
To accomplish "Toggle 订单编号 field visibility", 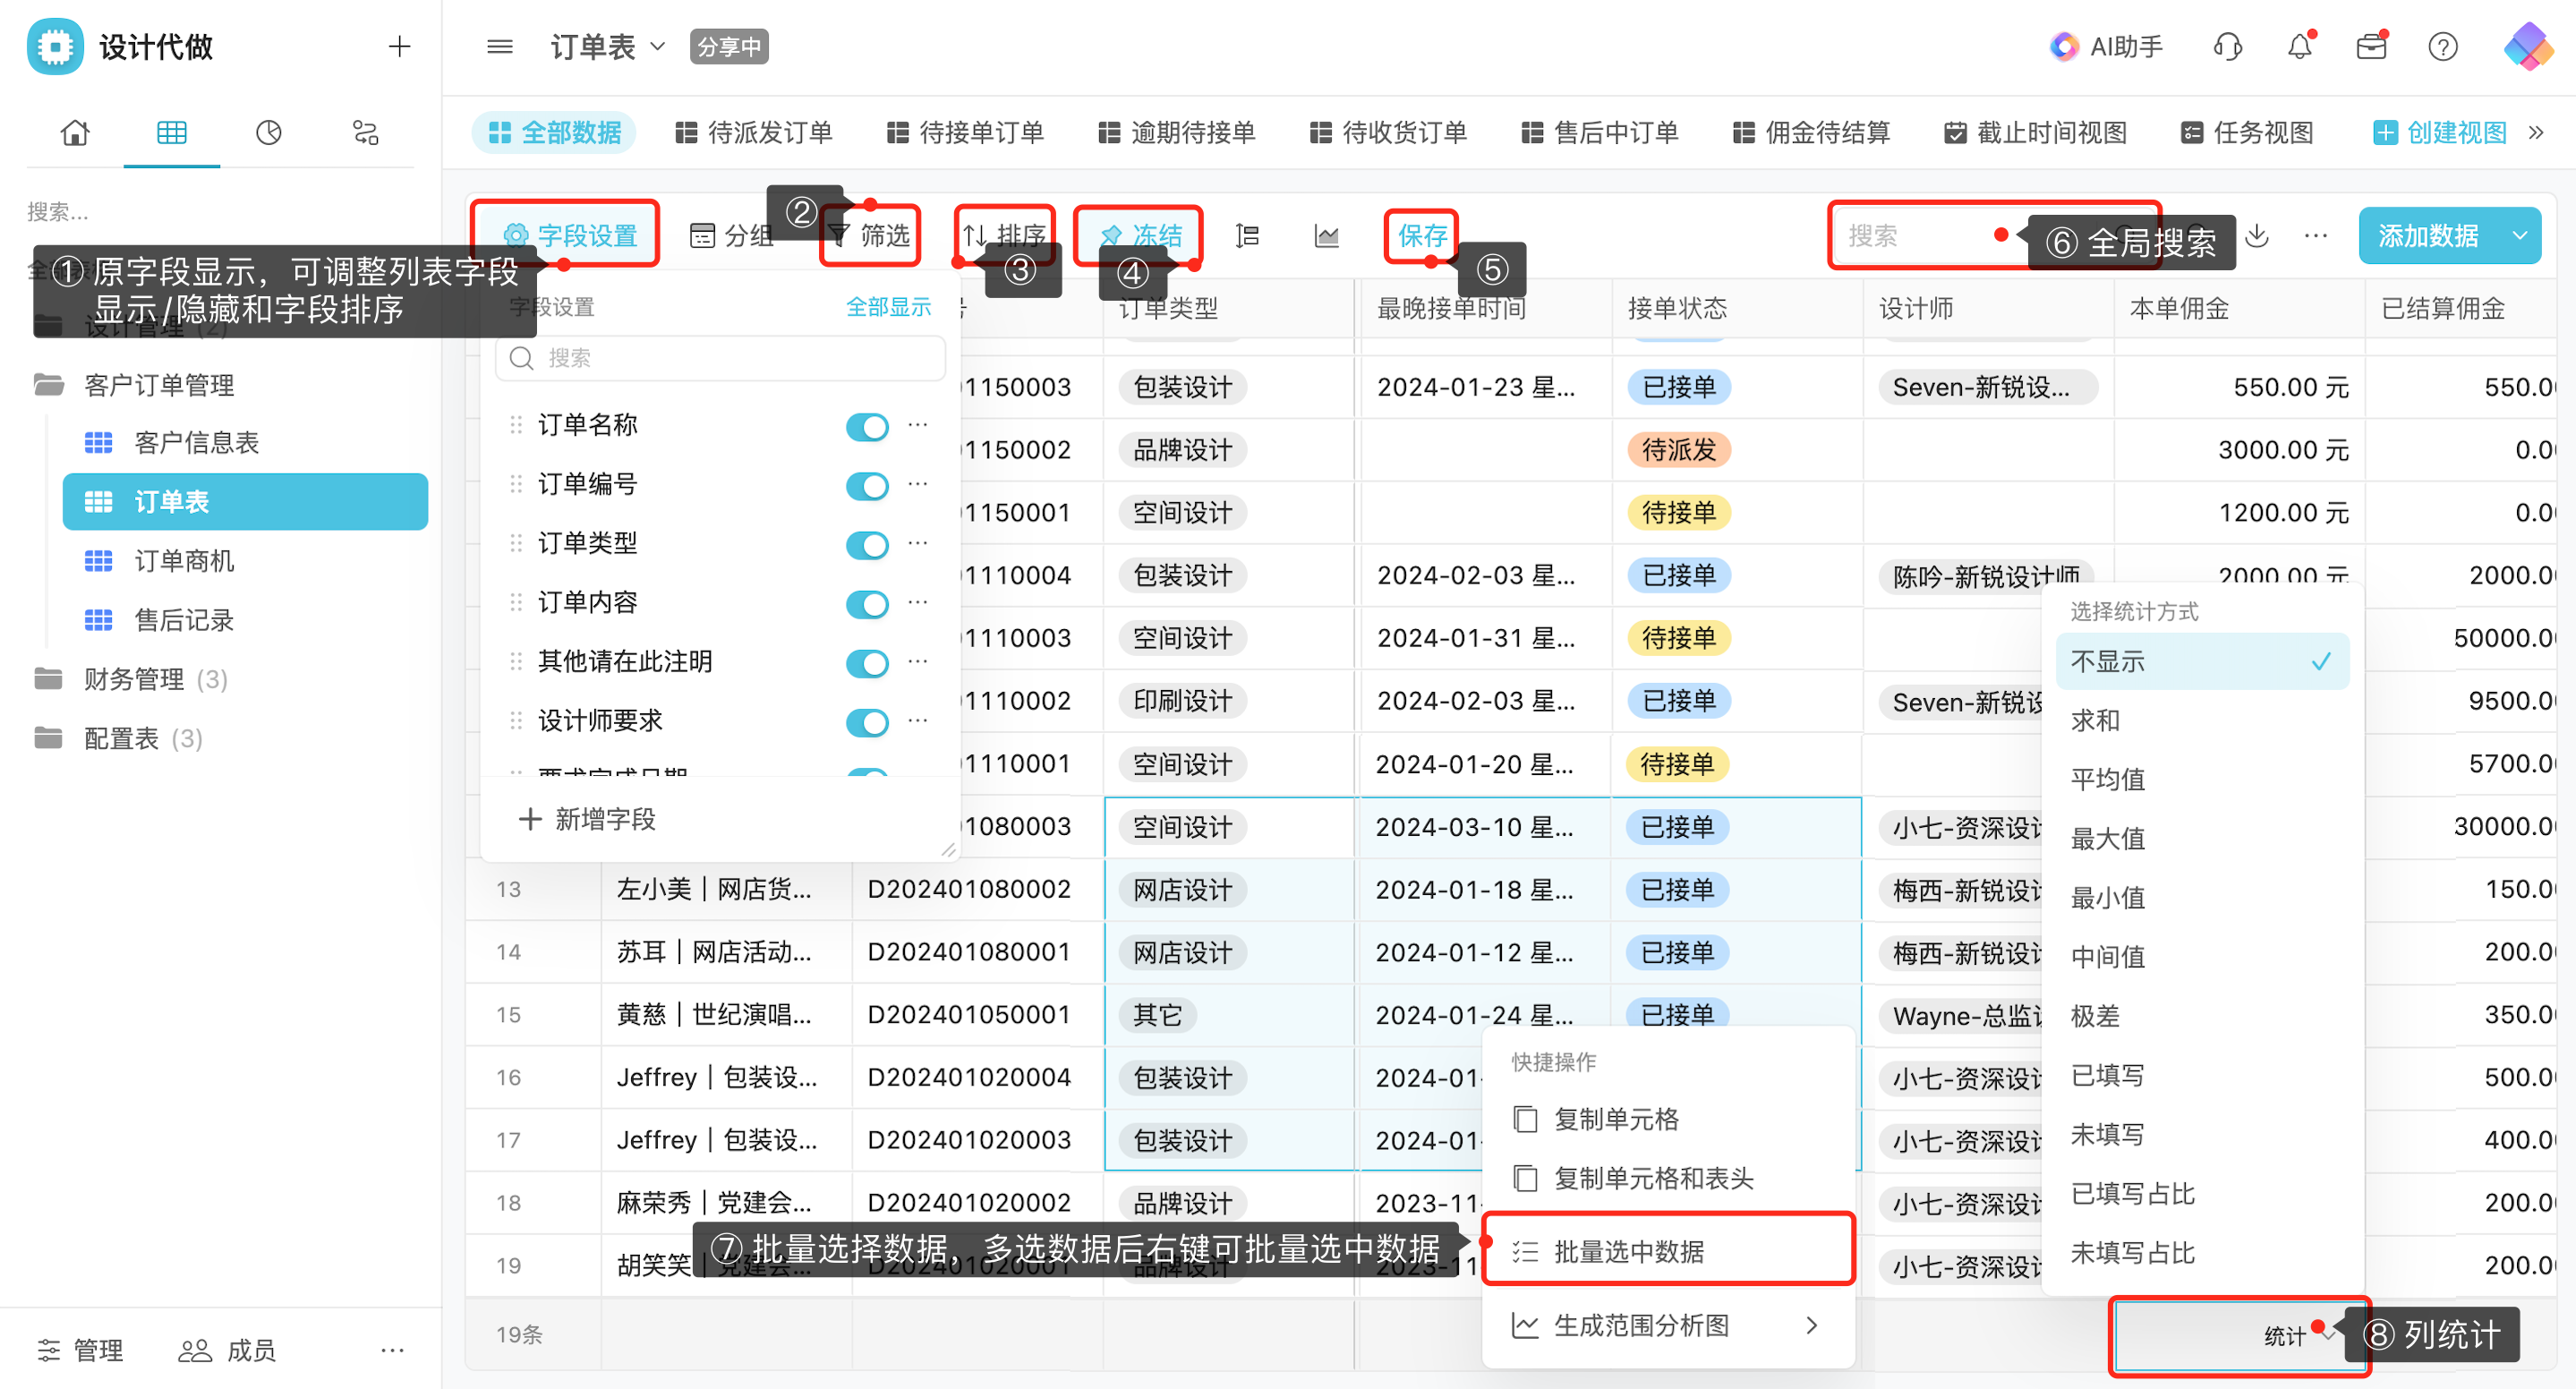I will [866, 485].
